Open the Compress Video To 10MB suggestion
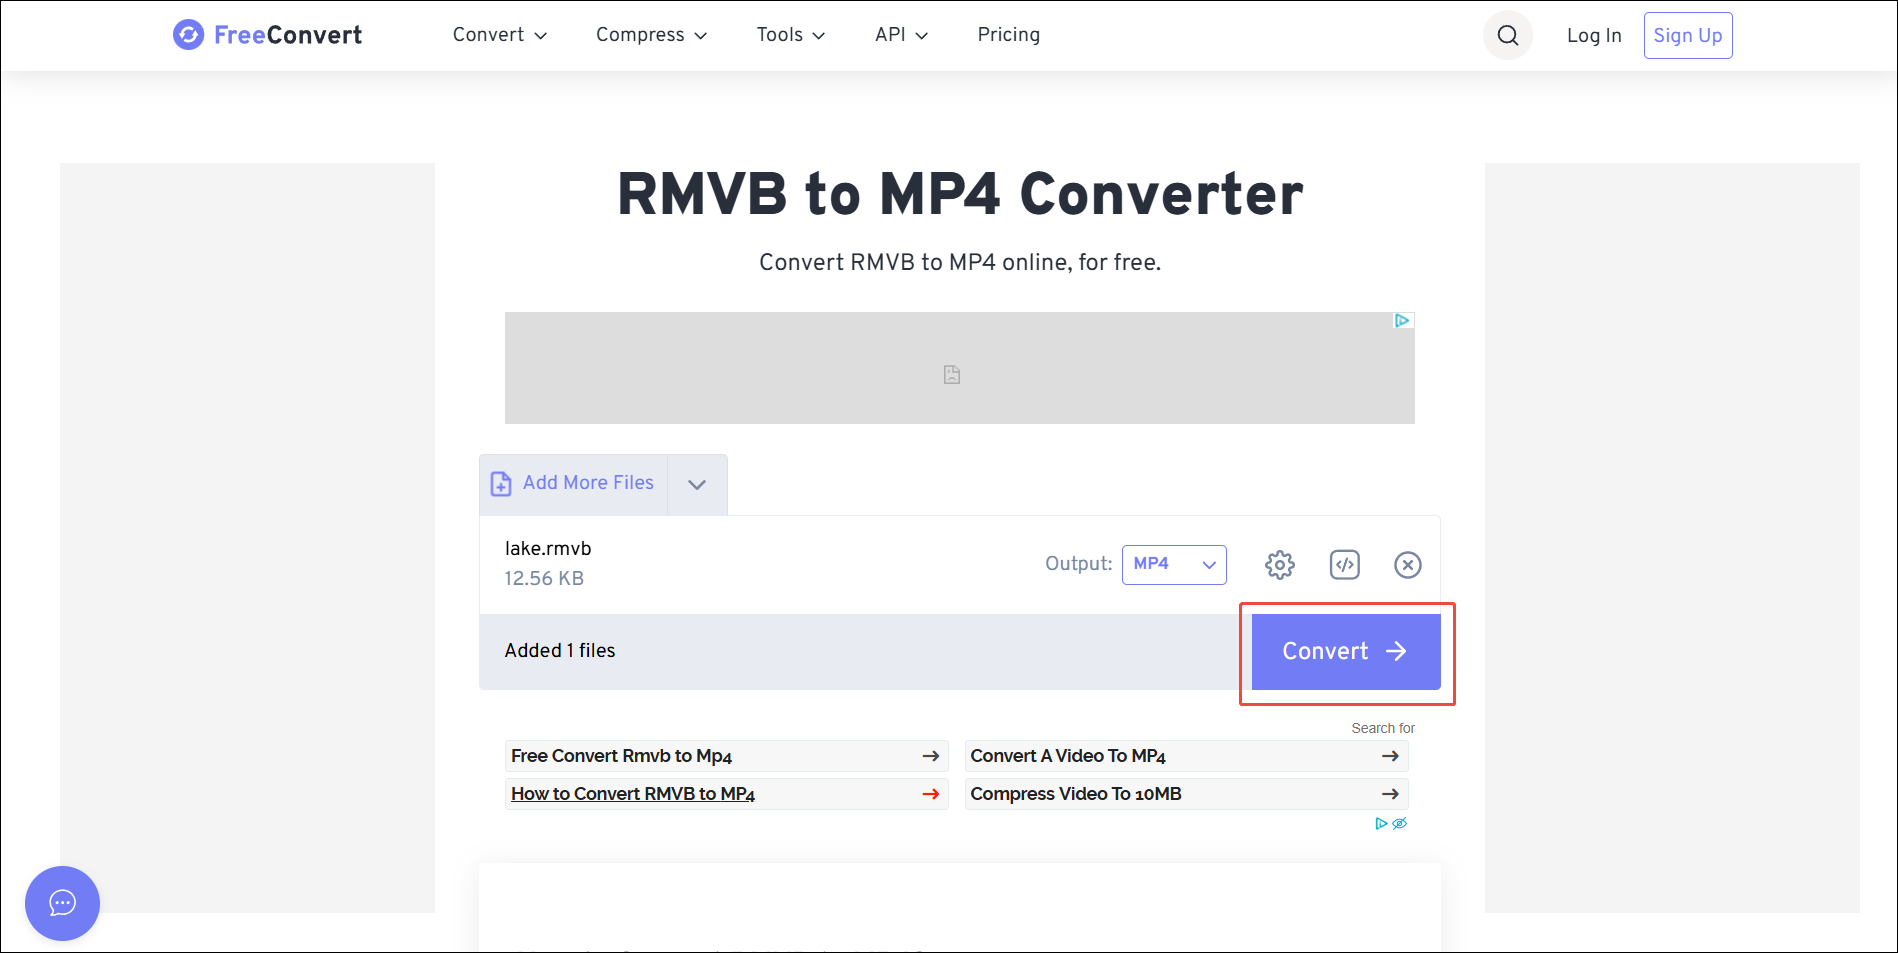This screenshot has height=953, width=1898. (1075, 793)
